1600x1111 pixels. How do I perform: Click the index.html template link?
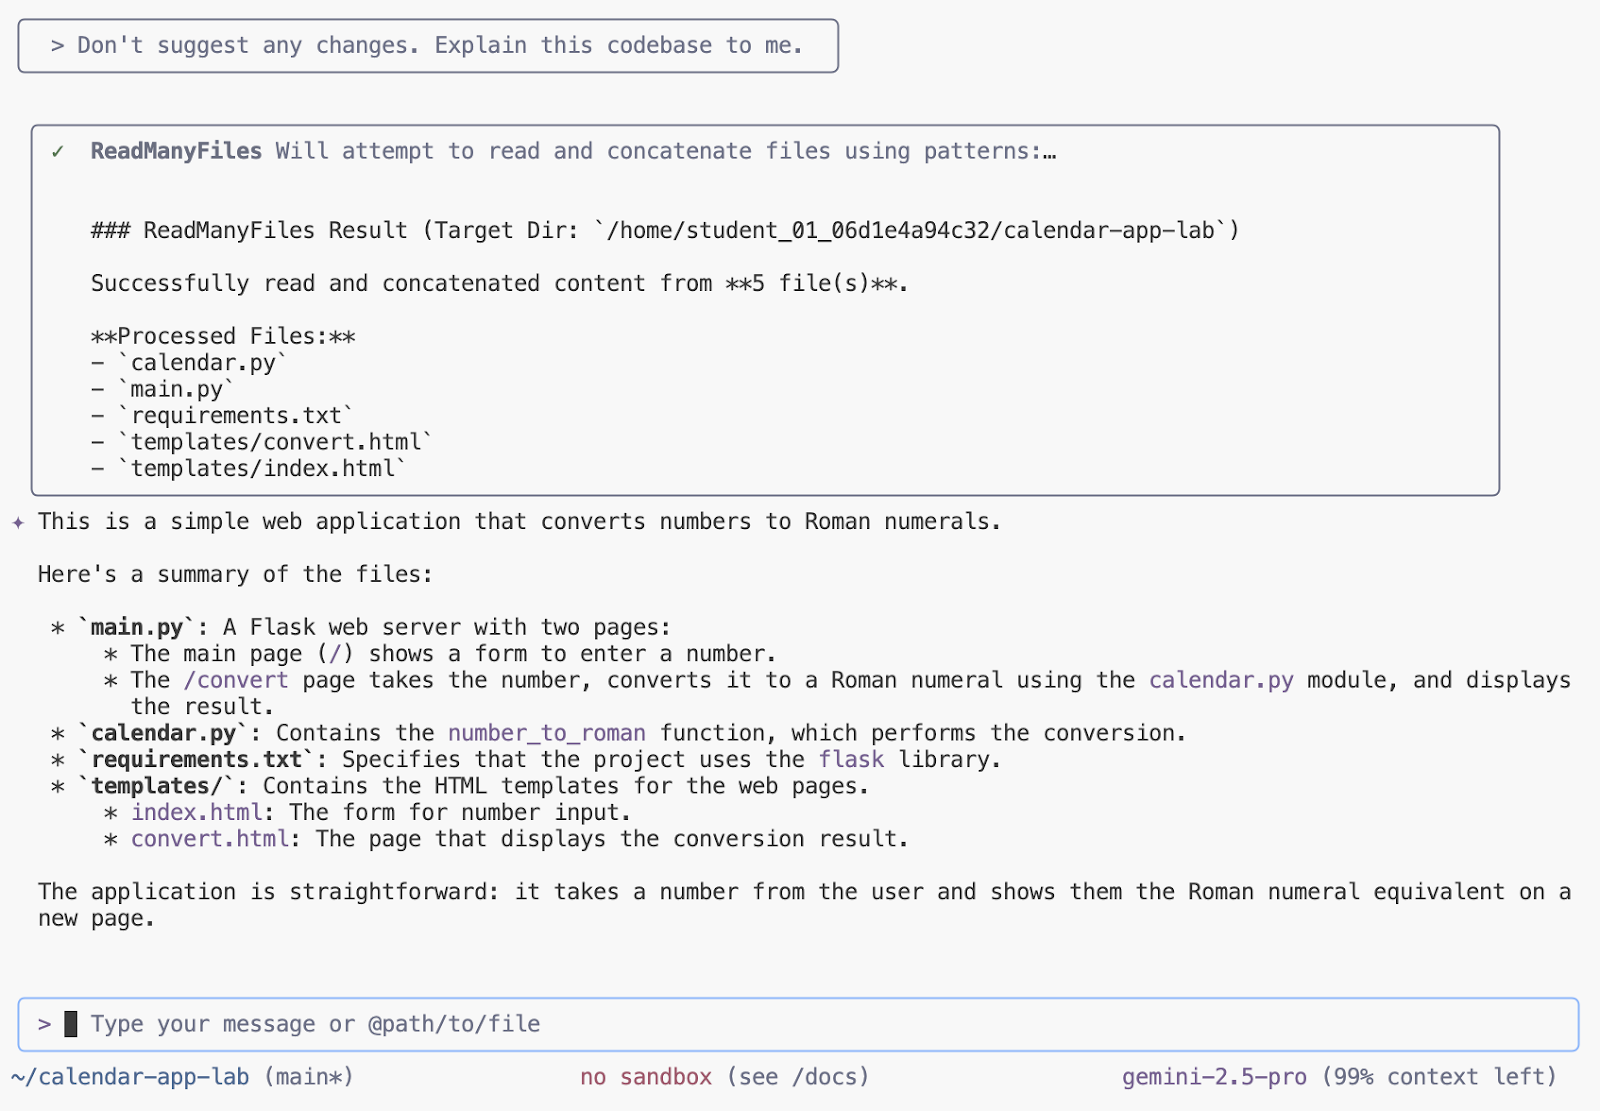coord(197,812)
